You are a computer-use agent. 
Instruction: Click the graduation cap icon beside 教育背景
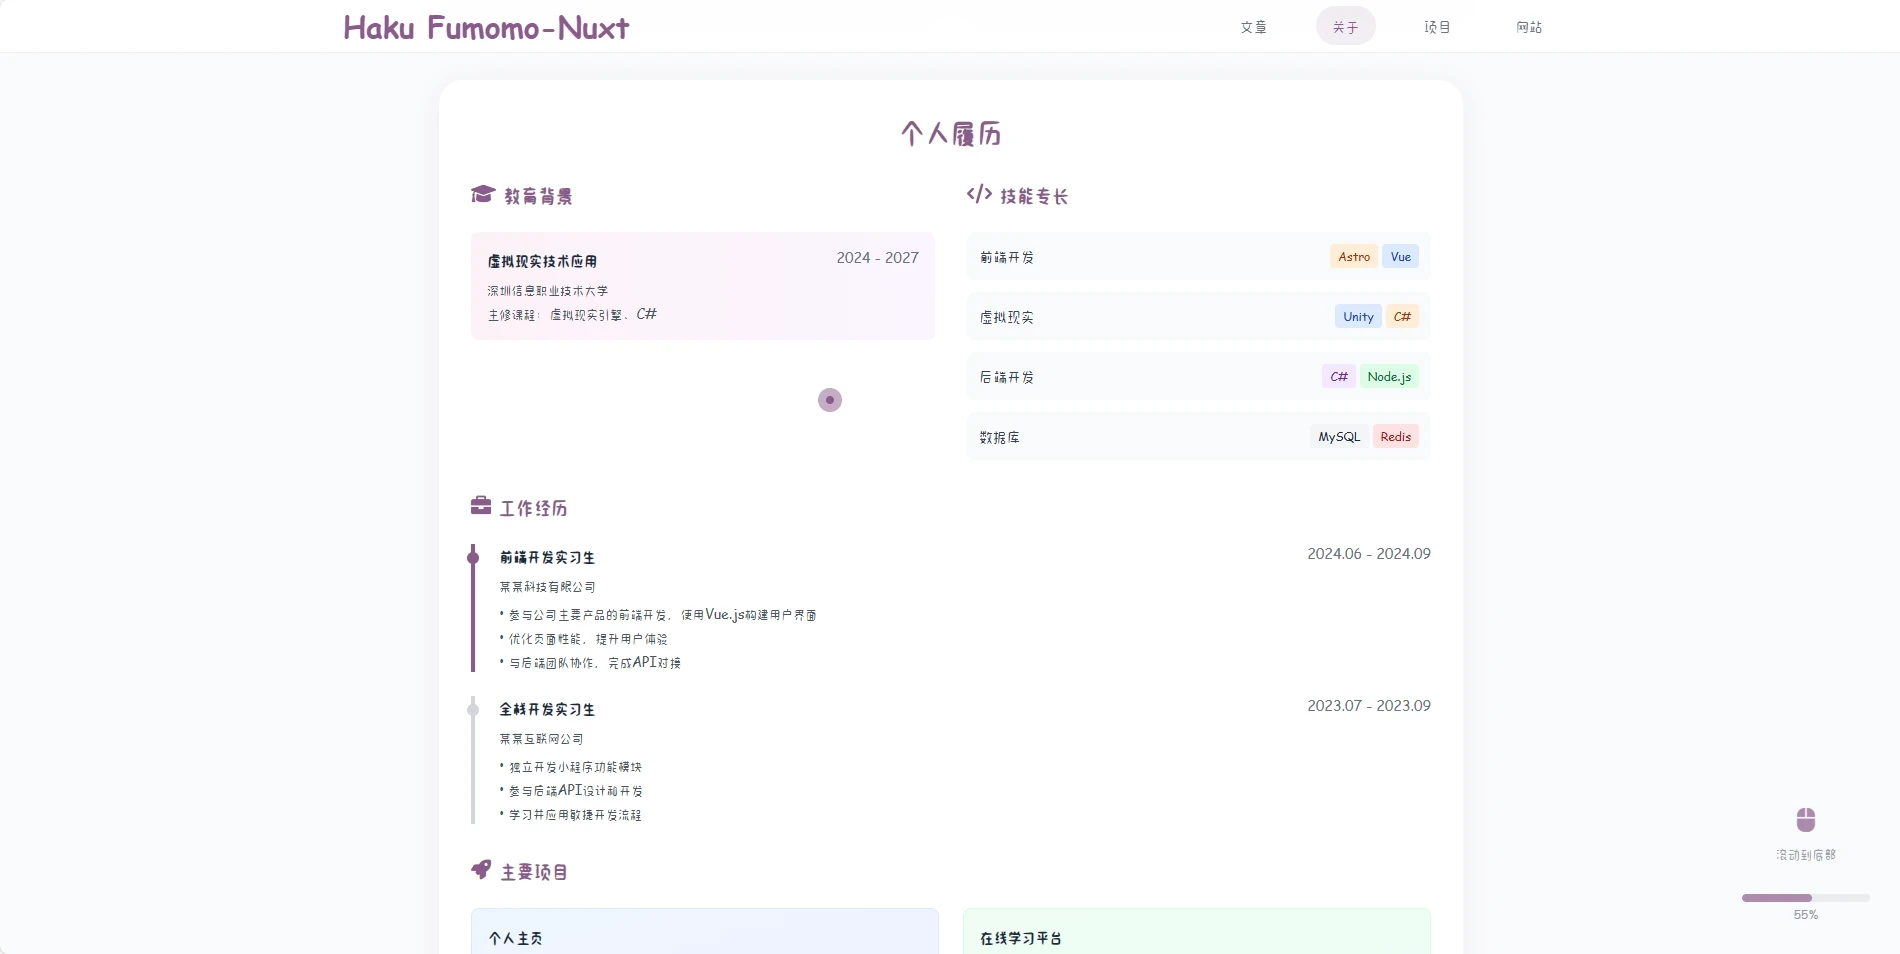(483, 194)
